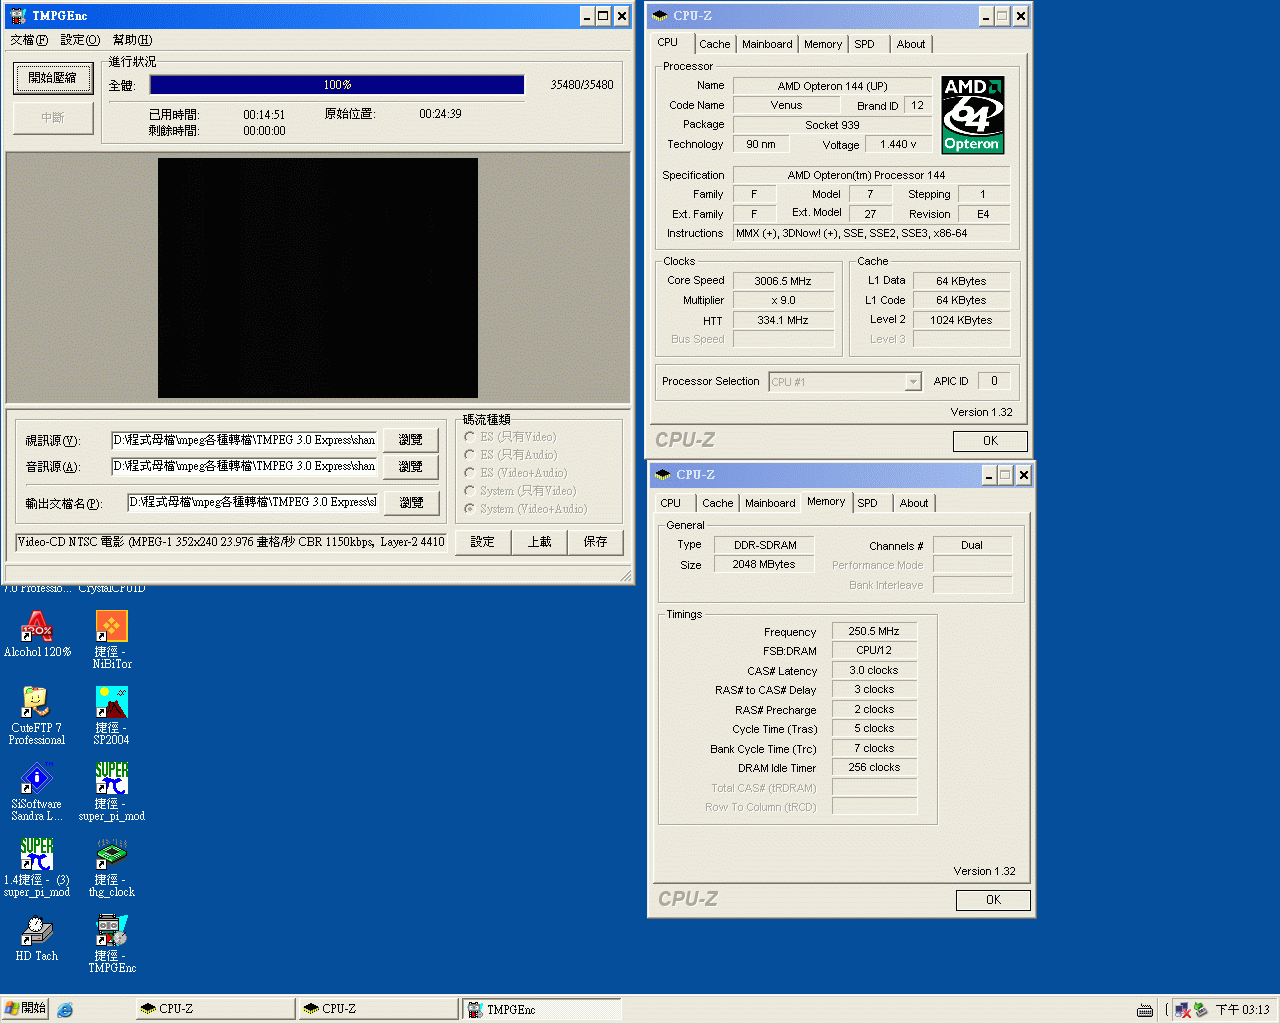The width and height of the screenshot is (1280, 1024).
Task: Click the taskbar clock showing 下午 03:13
Action: (x=1243, y=1010)
